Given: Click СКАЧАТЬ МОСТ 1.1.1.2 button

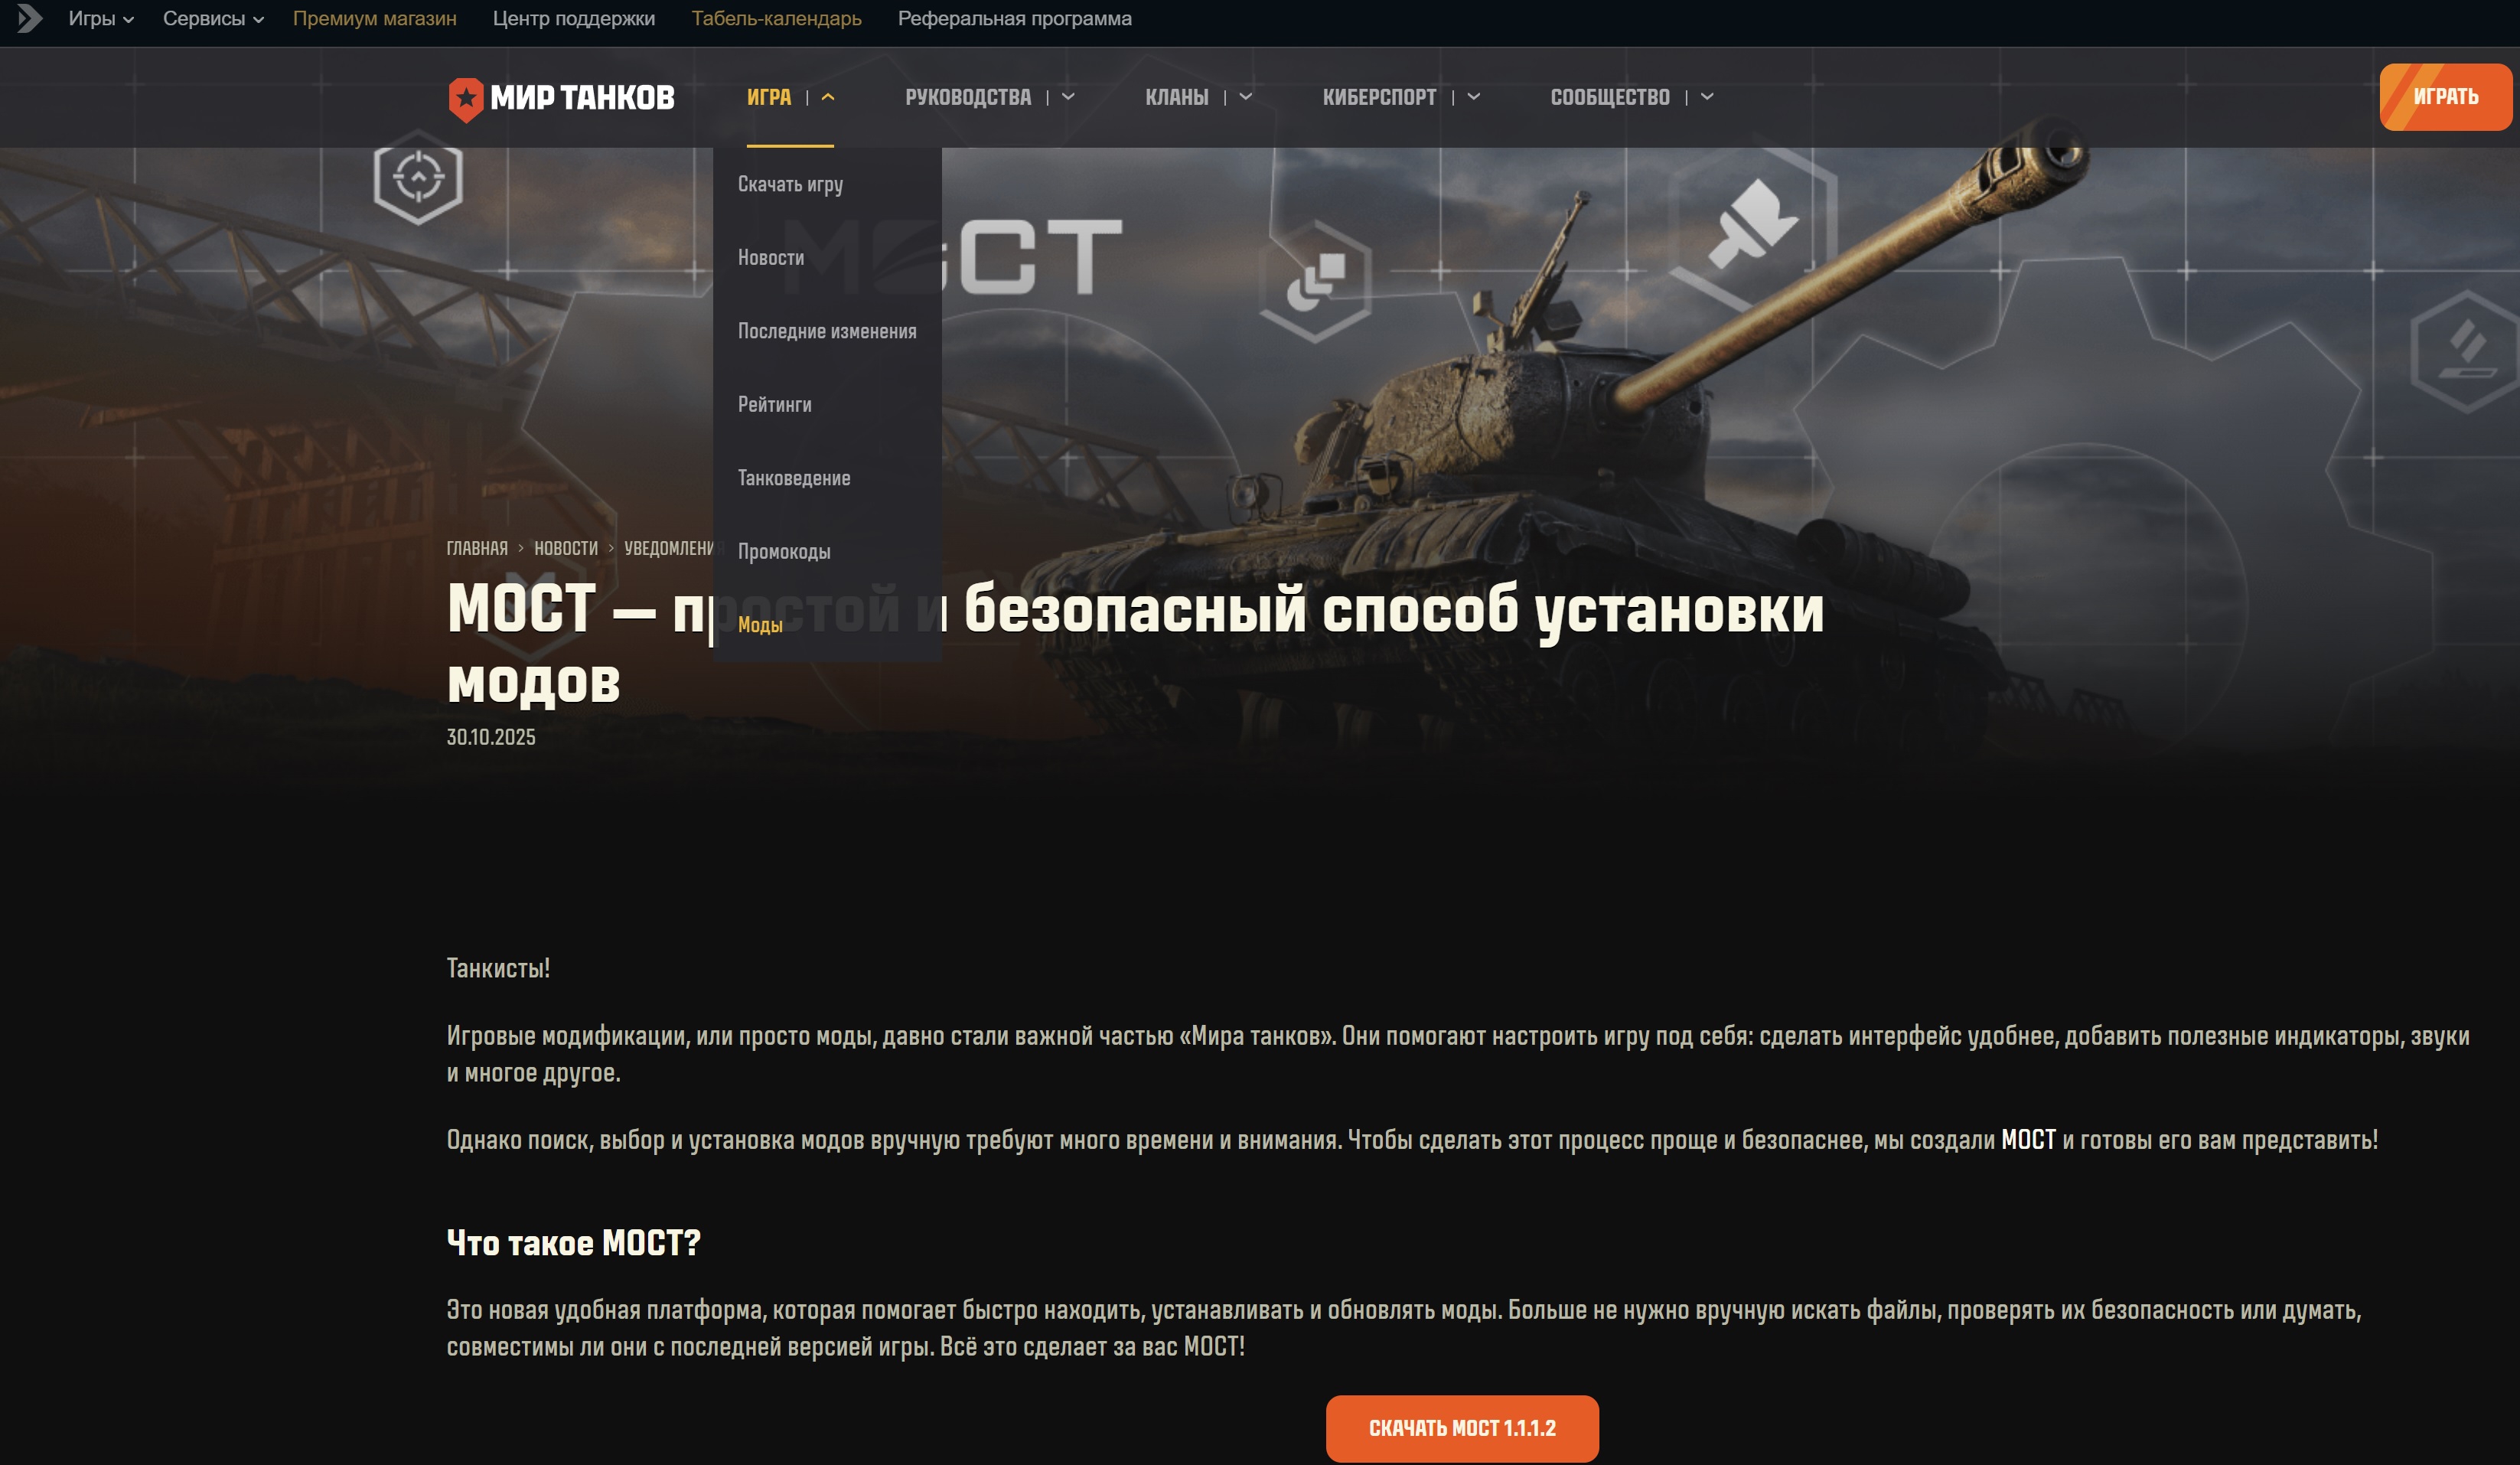Looking at the screenshot, I should click(1462, 1428).
